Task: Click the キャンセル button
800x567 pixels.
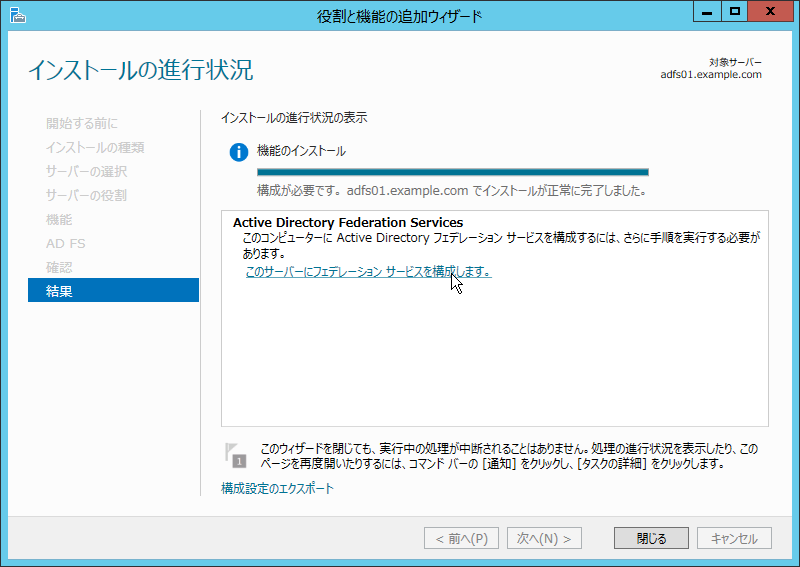Action: tap(734, 538)
